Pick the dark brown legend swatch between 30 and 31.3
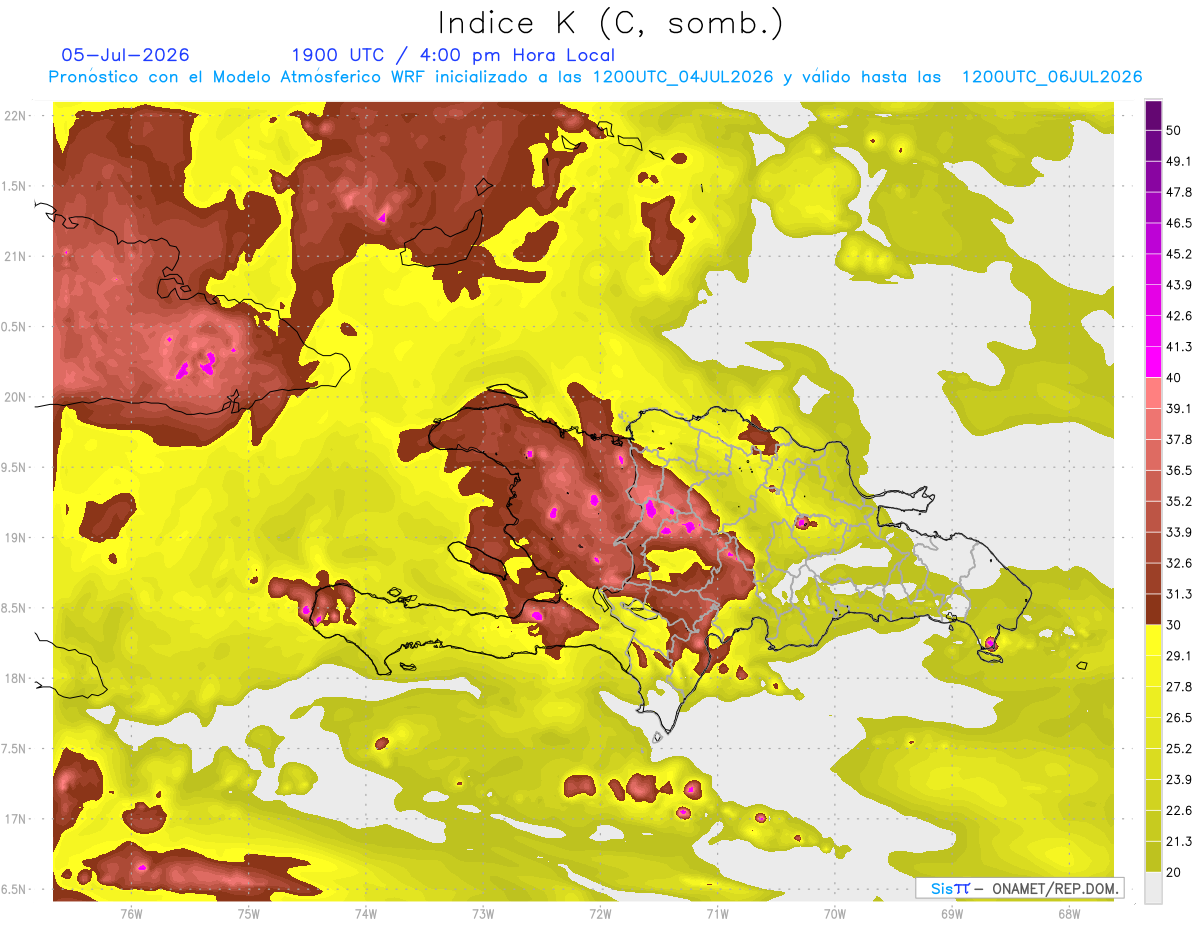Image resolution: width=1200 pixels, height=927 pixels. [x=1153, y=610]
